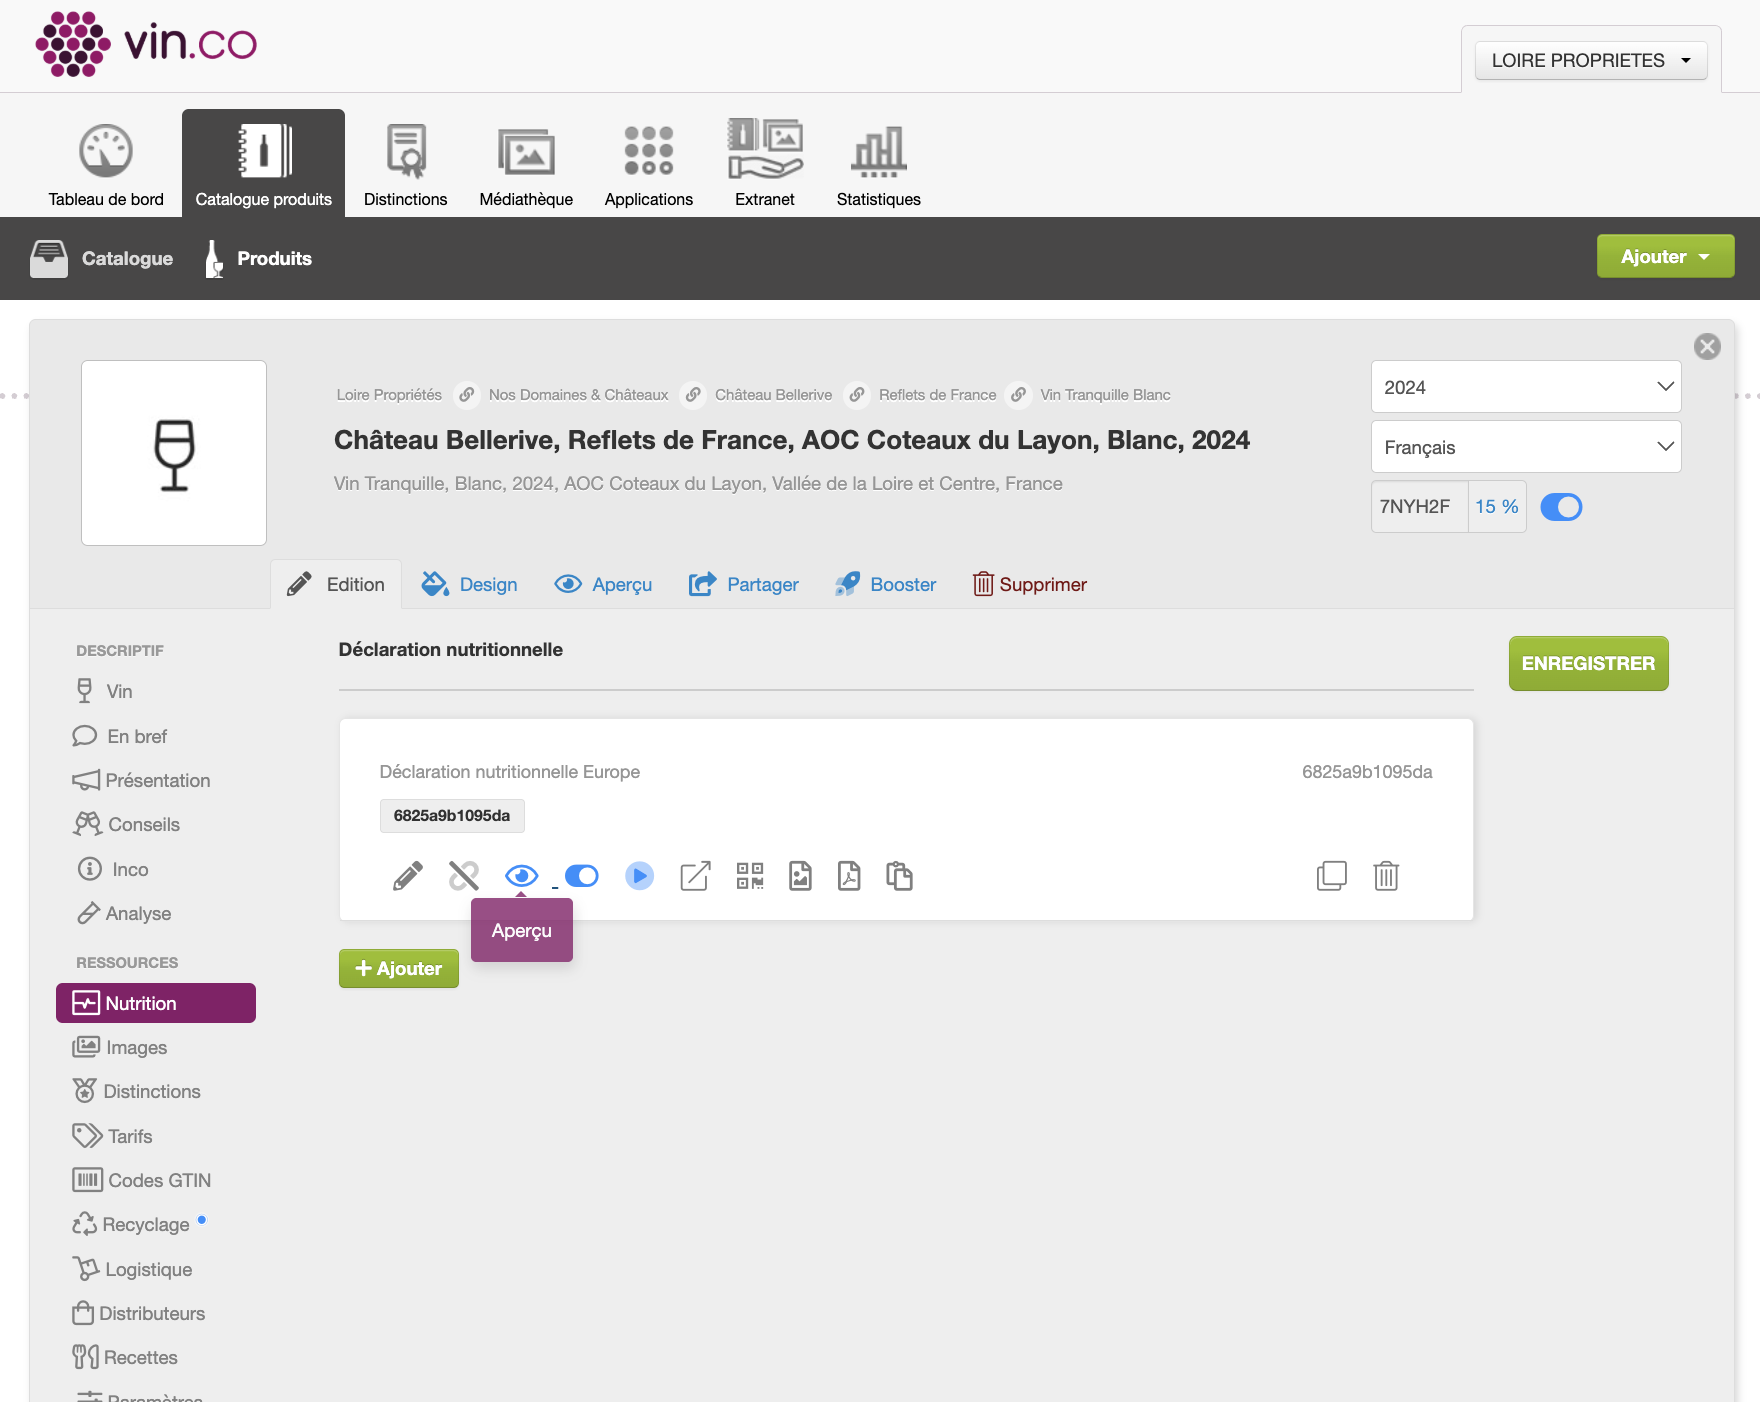Click the QR code icon
1760x1402 pixels.
click(x=750, y=876)
